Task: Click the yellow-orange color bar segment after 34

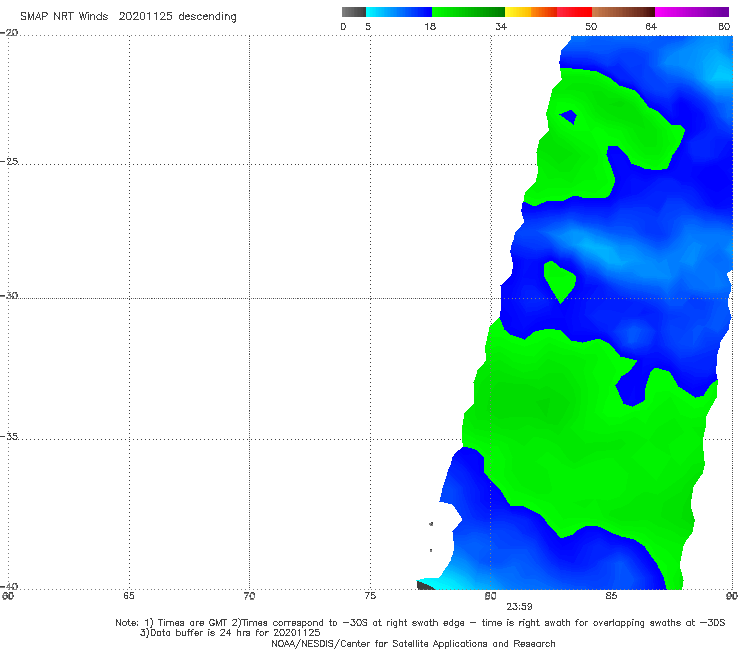Action: pos(531,12)
